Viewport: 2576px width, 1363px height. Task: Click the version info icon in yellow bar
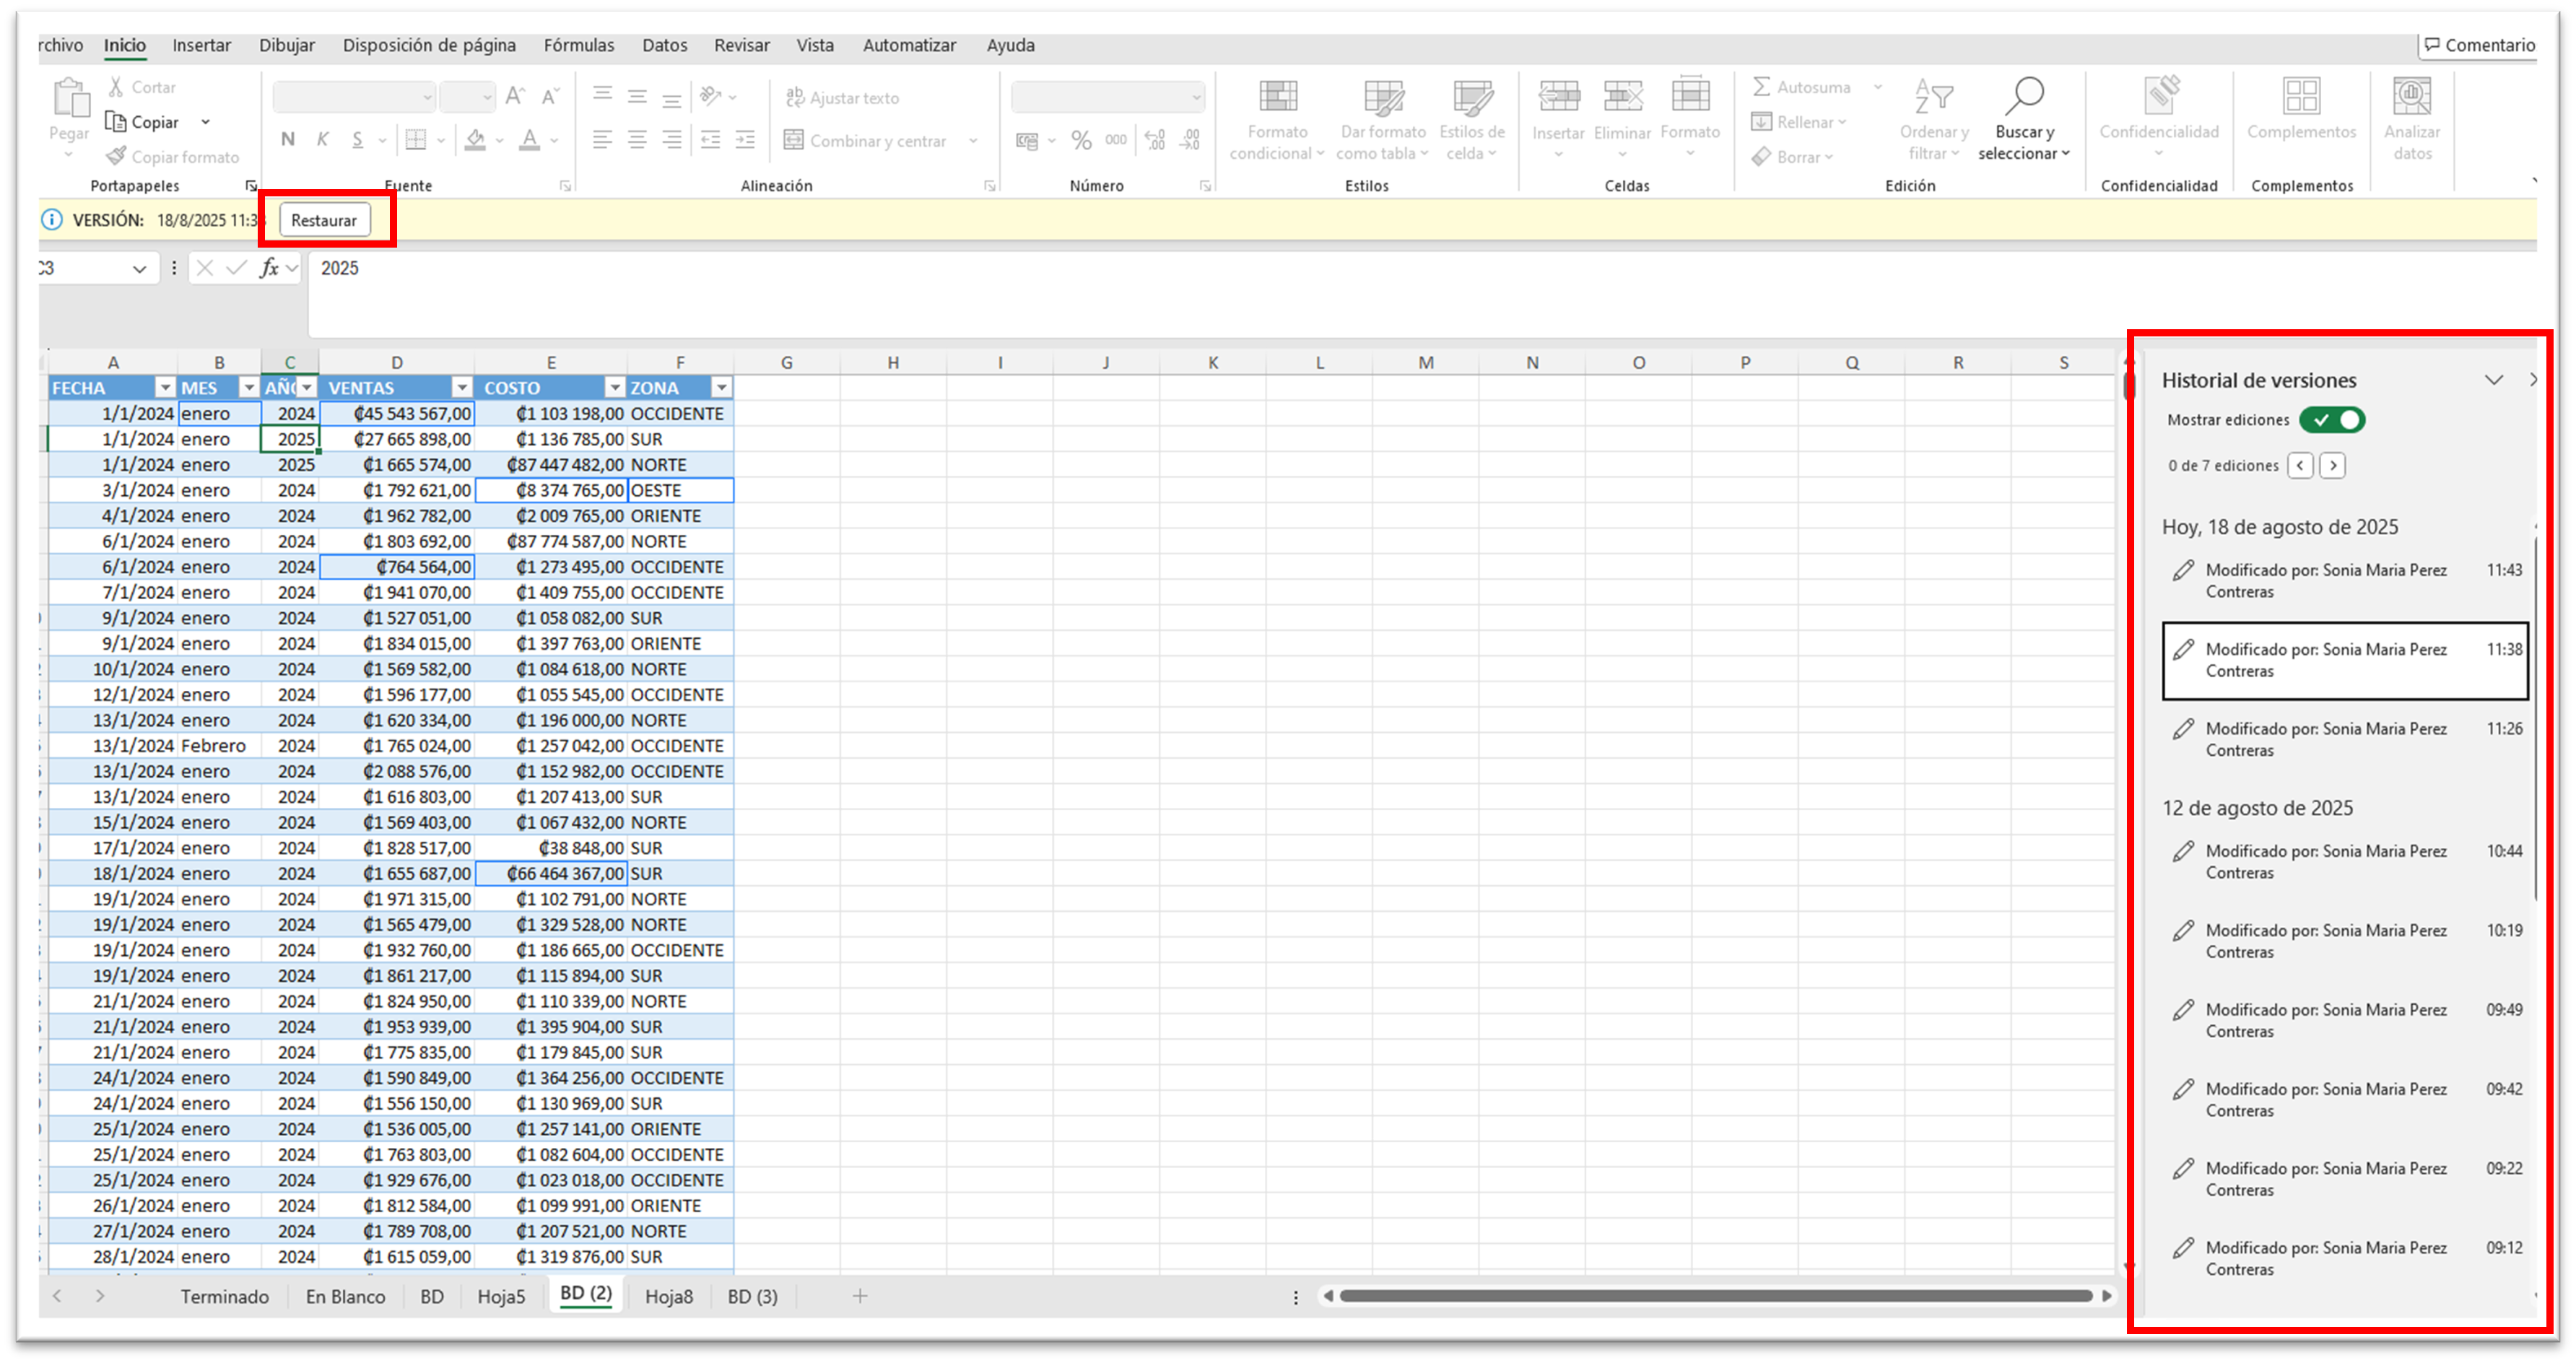tap(52, 220)
